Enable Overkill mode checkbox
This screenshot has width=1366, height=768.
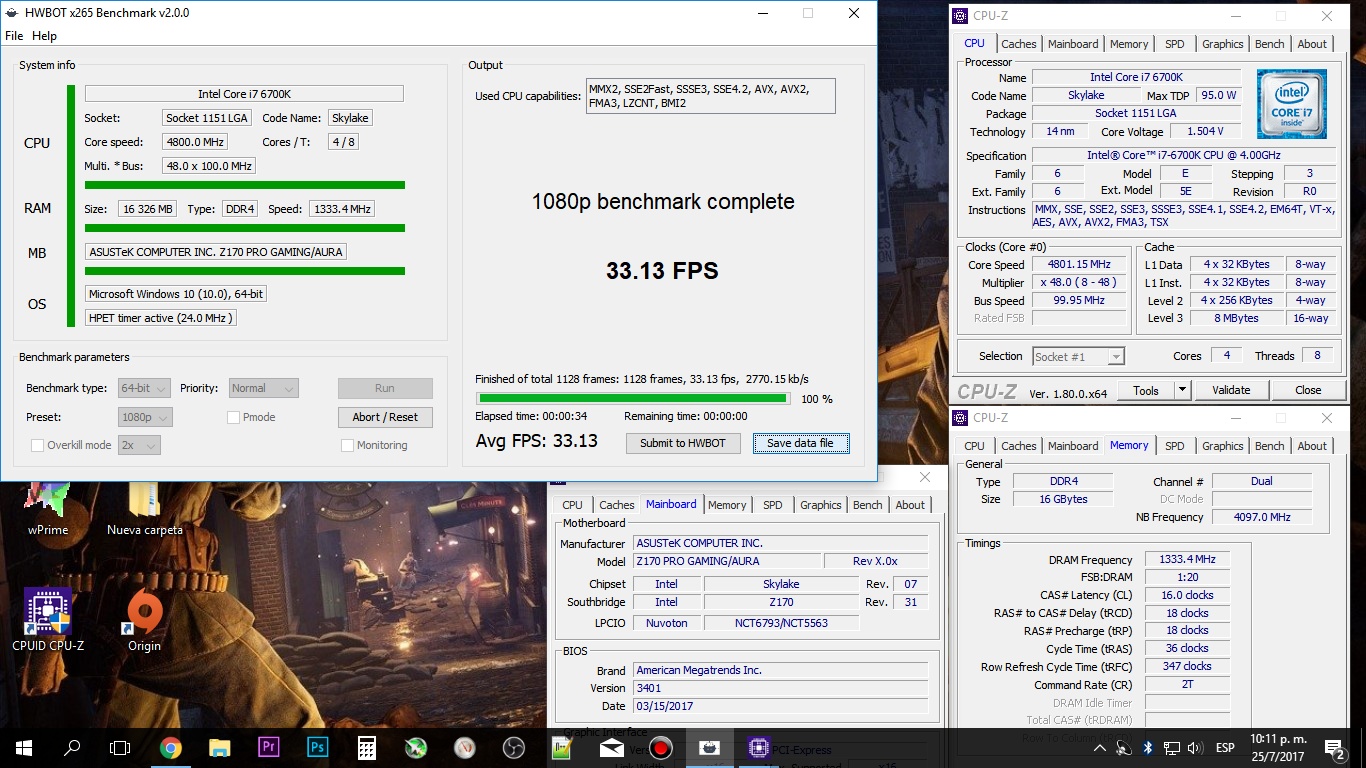point(37,445)
